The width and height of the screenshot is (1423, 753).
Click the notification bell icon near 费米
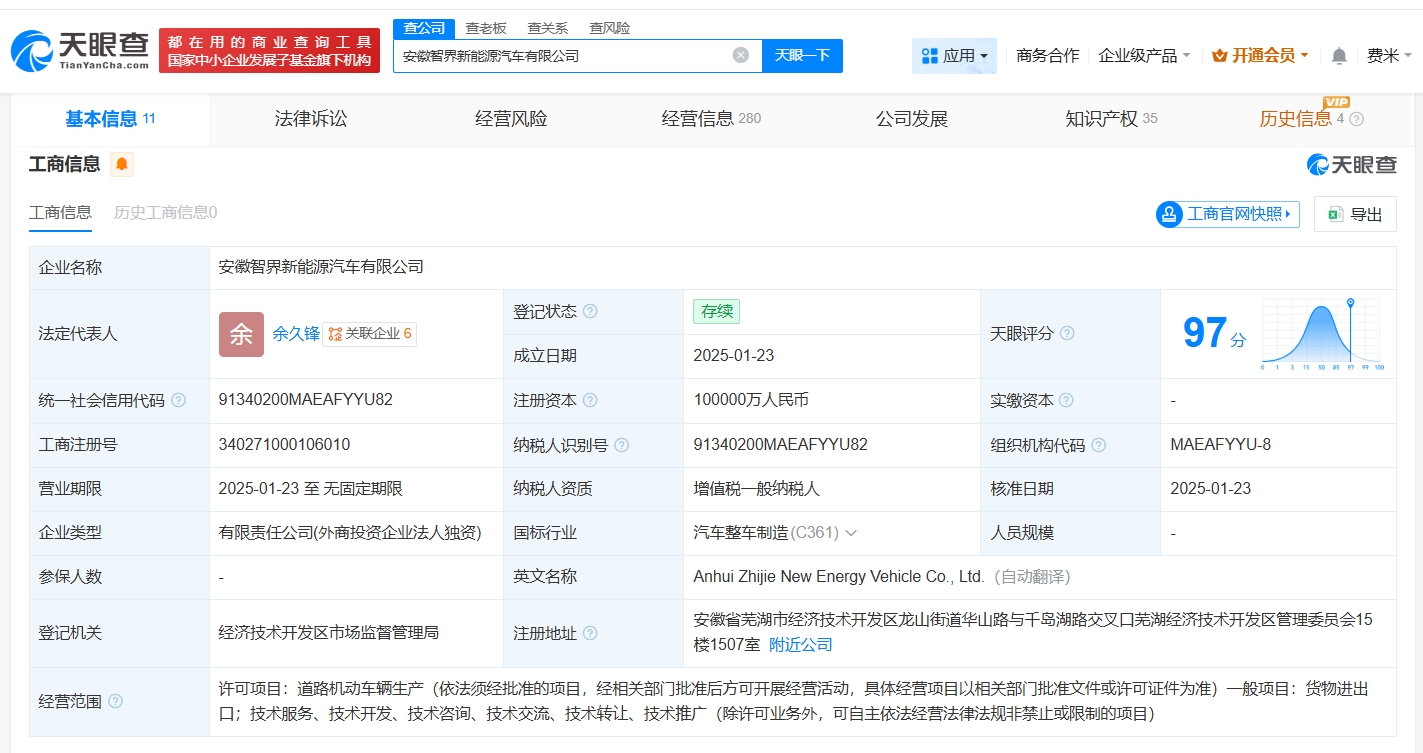1337,56
